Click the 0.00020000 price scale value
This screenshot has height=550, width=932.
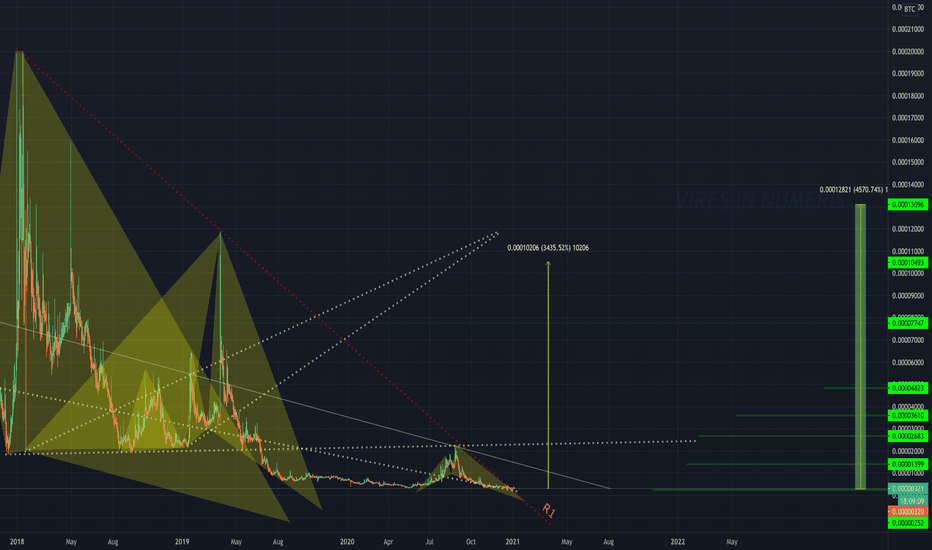click(908, 52)
